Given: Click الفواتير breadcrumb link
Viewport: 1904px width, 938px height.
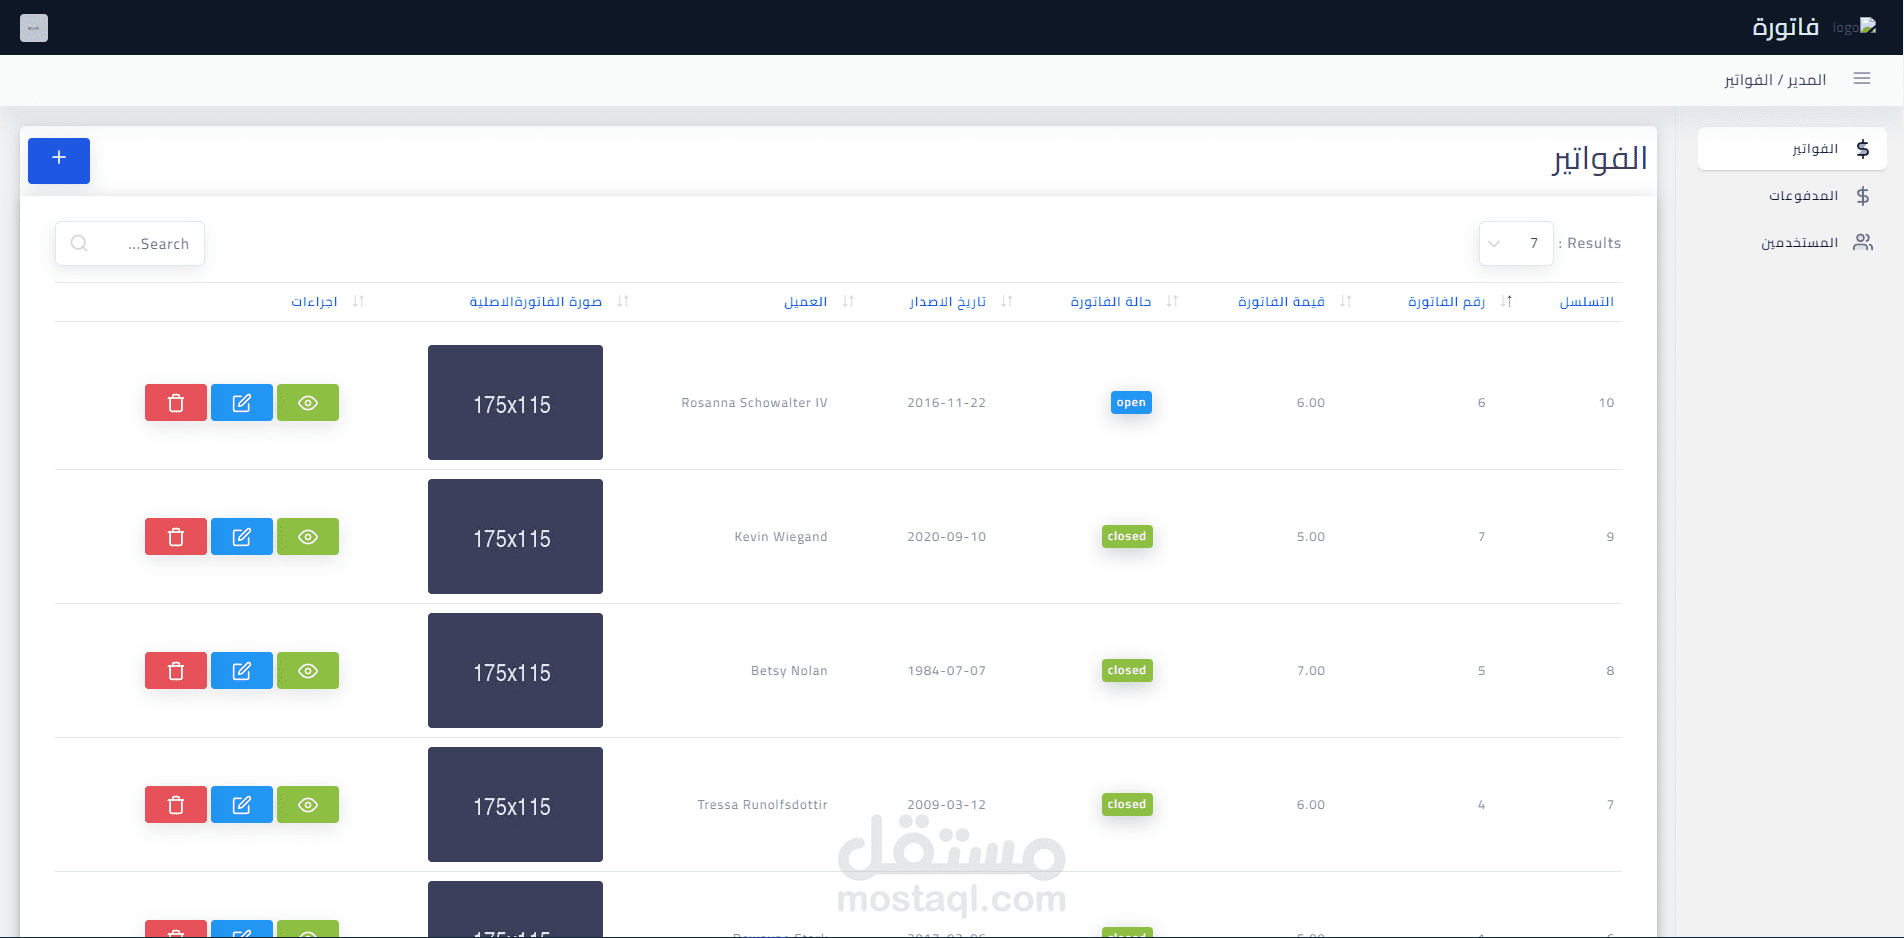Looking at the screenshot, I should pyautogui.click(x=1748, y=80).
